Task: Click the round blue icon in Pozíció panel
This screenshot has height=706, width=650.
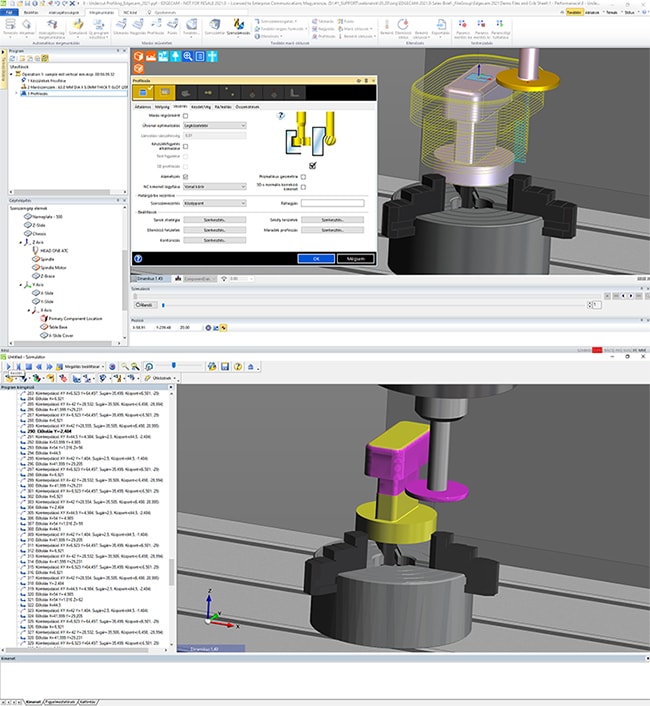Action: (x=208, y=328)
